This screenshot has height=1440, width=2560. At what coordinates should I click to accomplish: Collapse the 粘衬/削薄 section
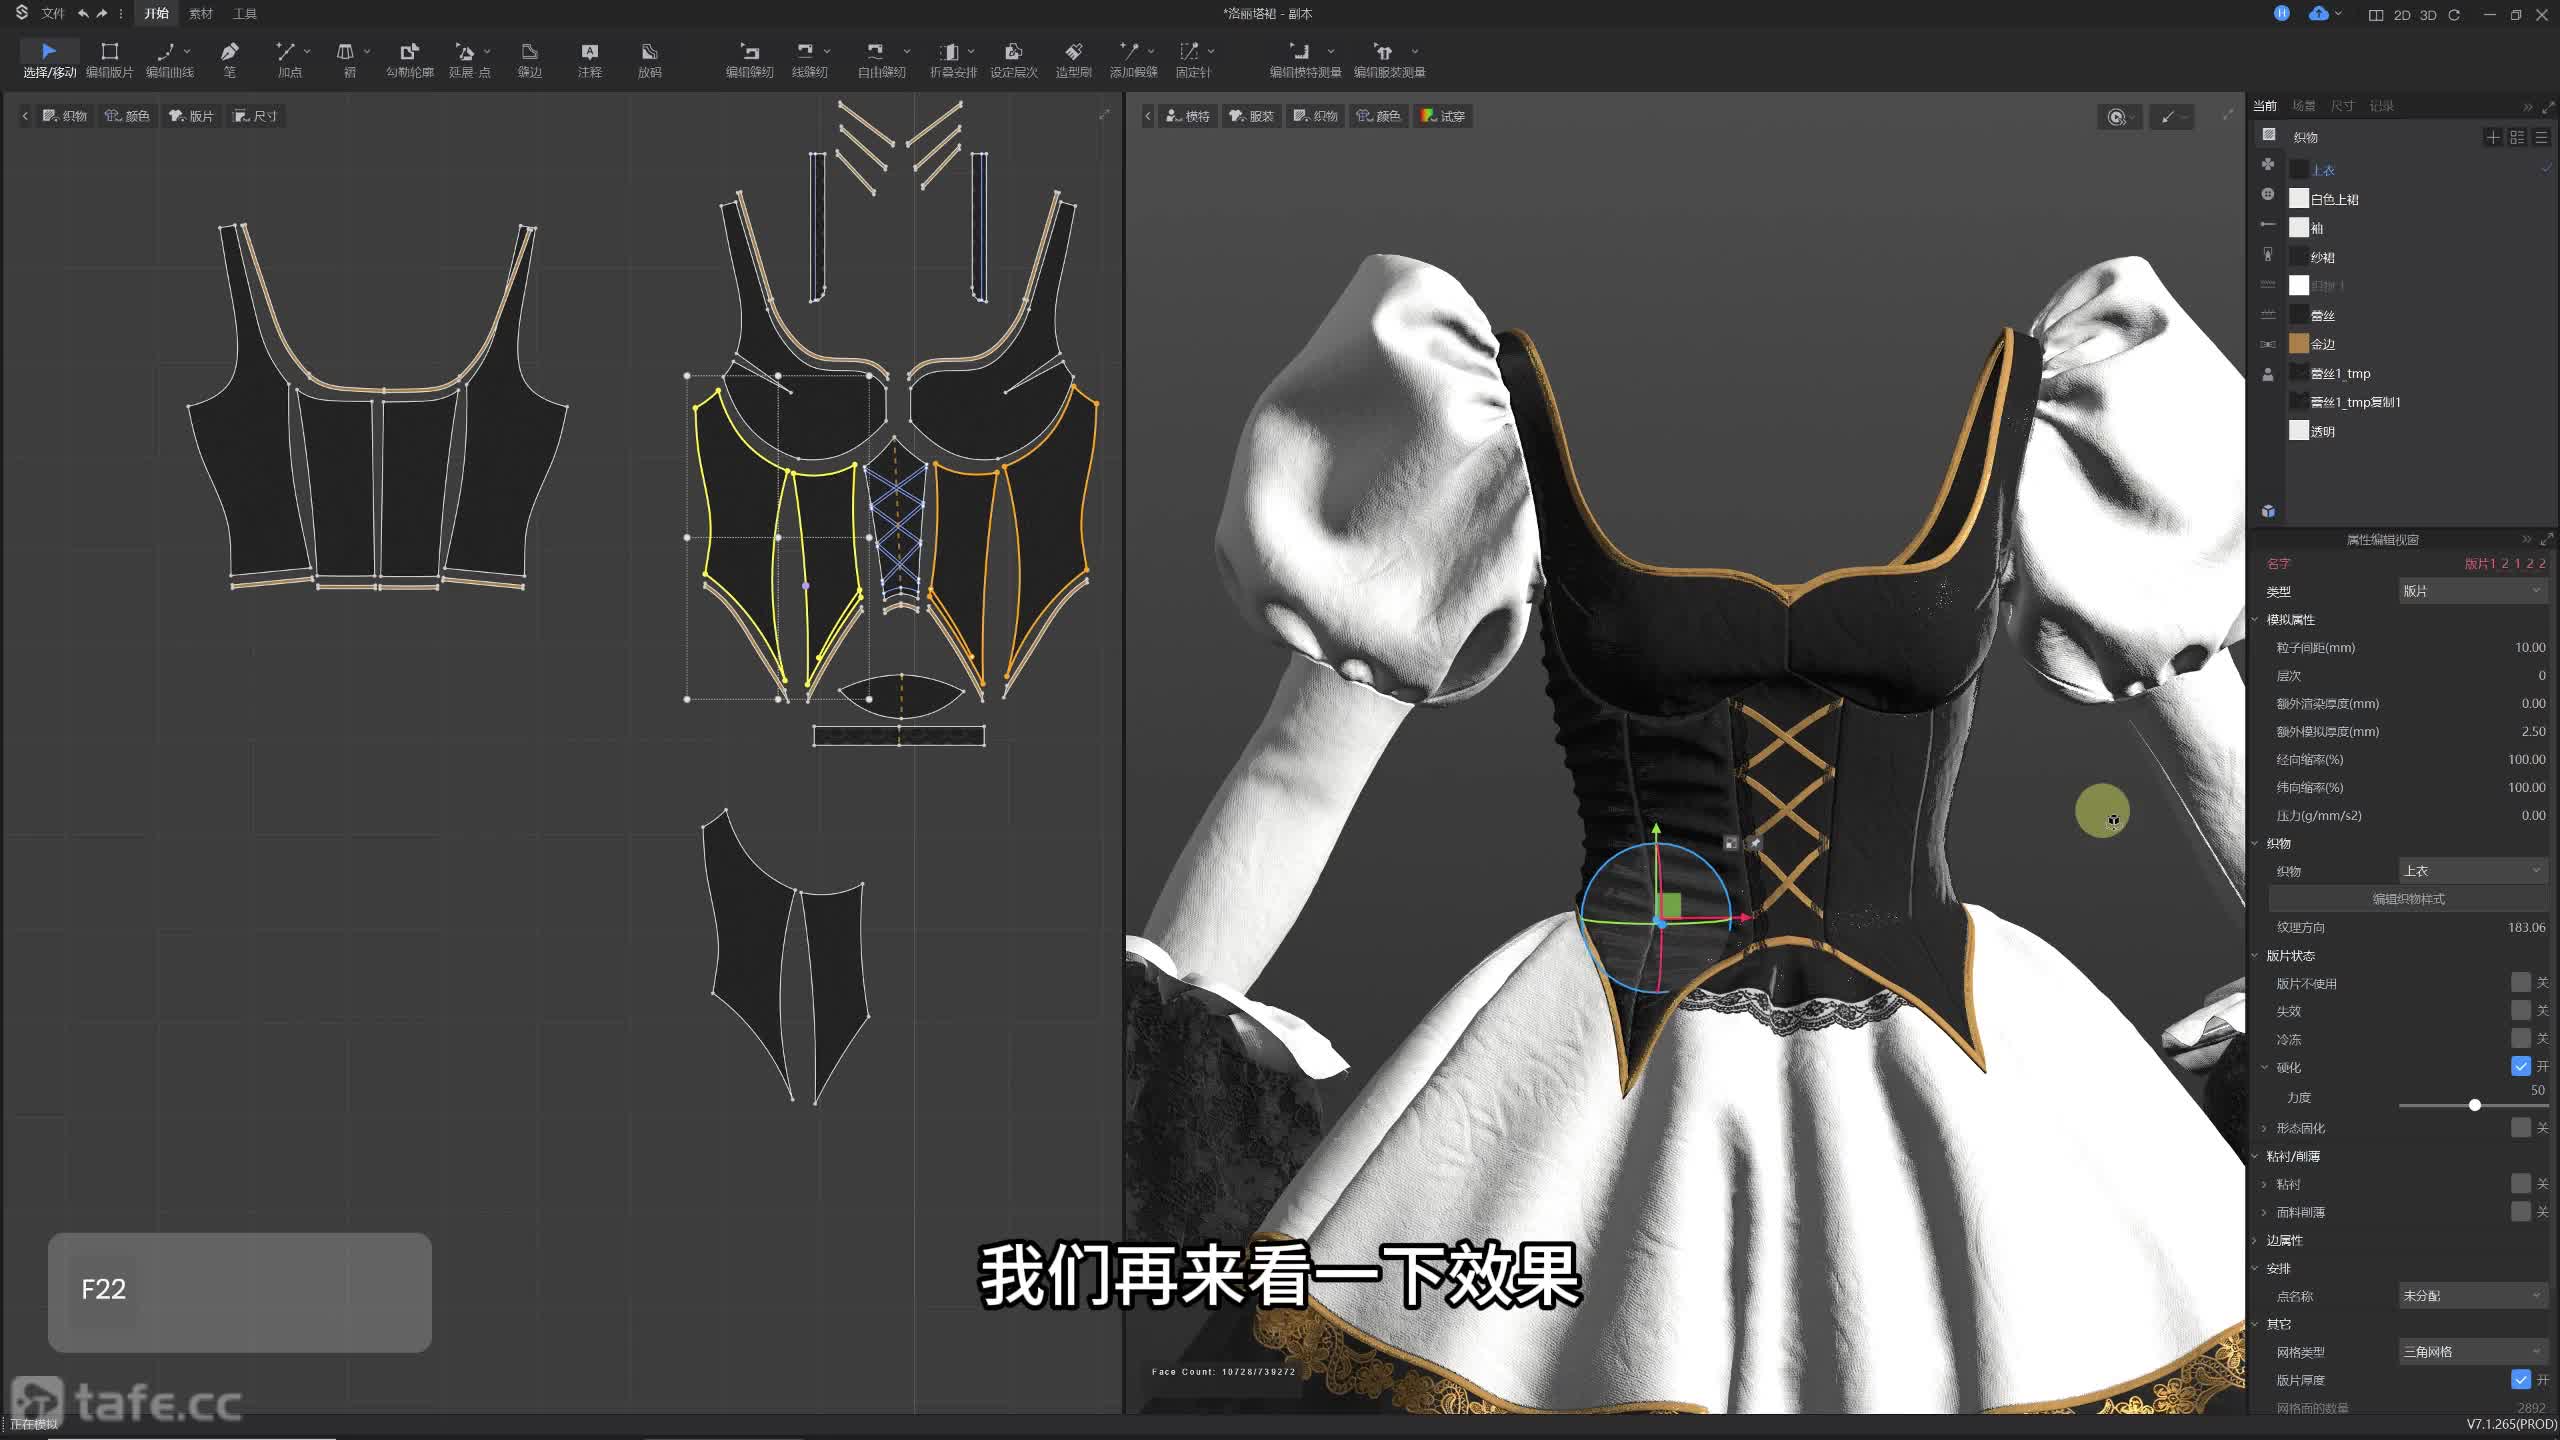point(2256,1156)
